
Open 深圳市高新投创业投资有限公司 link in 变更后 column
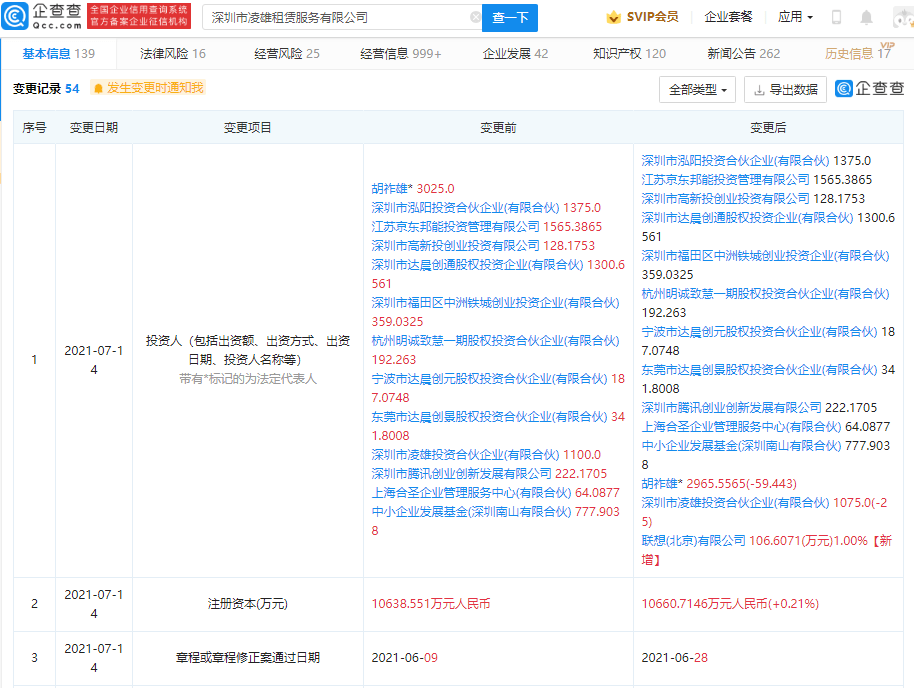point(725,199)
